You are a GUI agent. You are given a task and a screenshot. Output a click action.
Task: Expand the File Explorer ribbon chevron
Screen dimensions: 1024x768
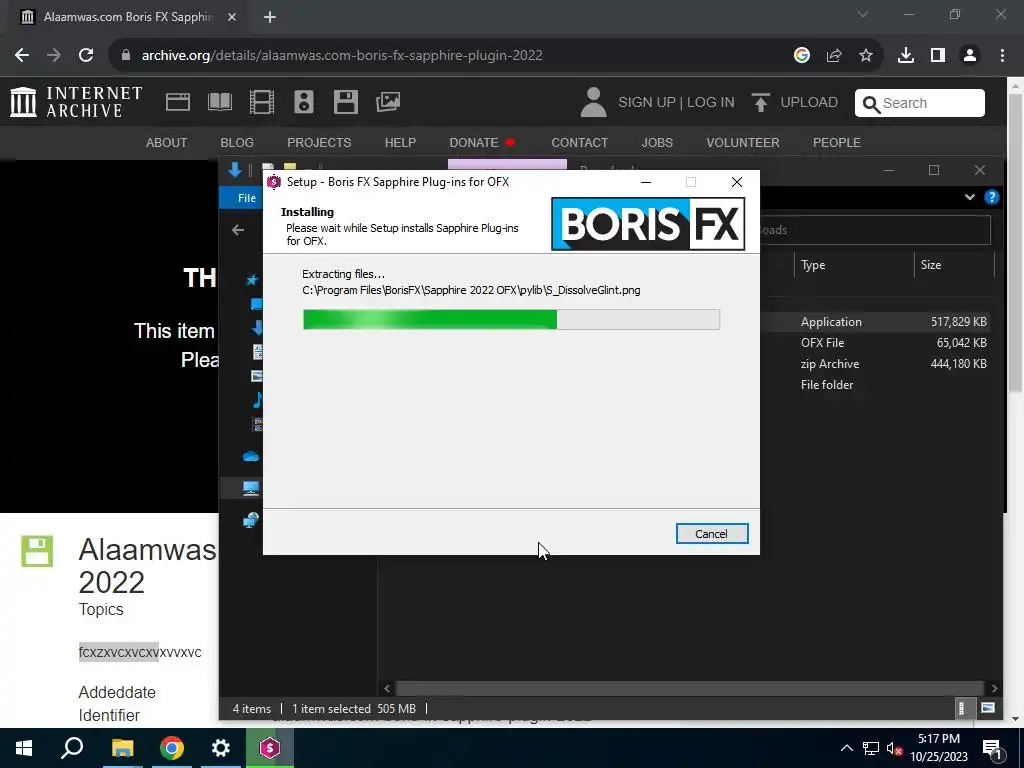970,197
